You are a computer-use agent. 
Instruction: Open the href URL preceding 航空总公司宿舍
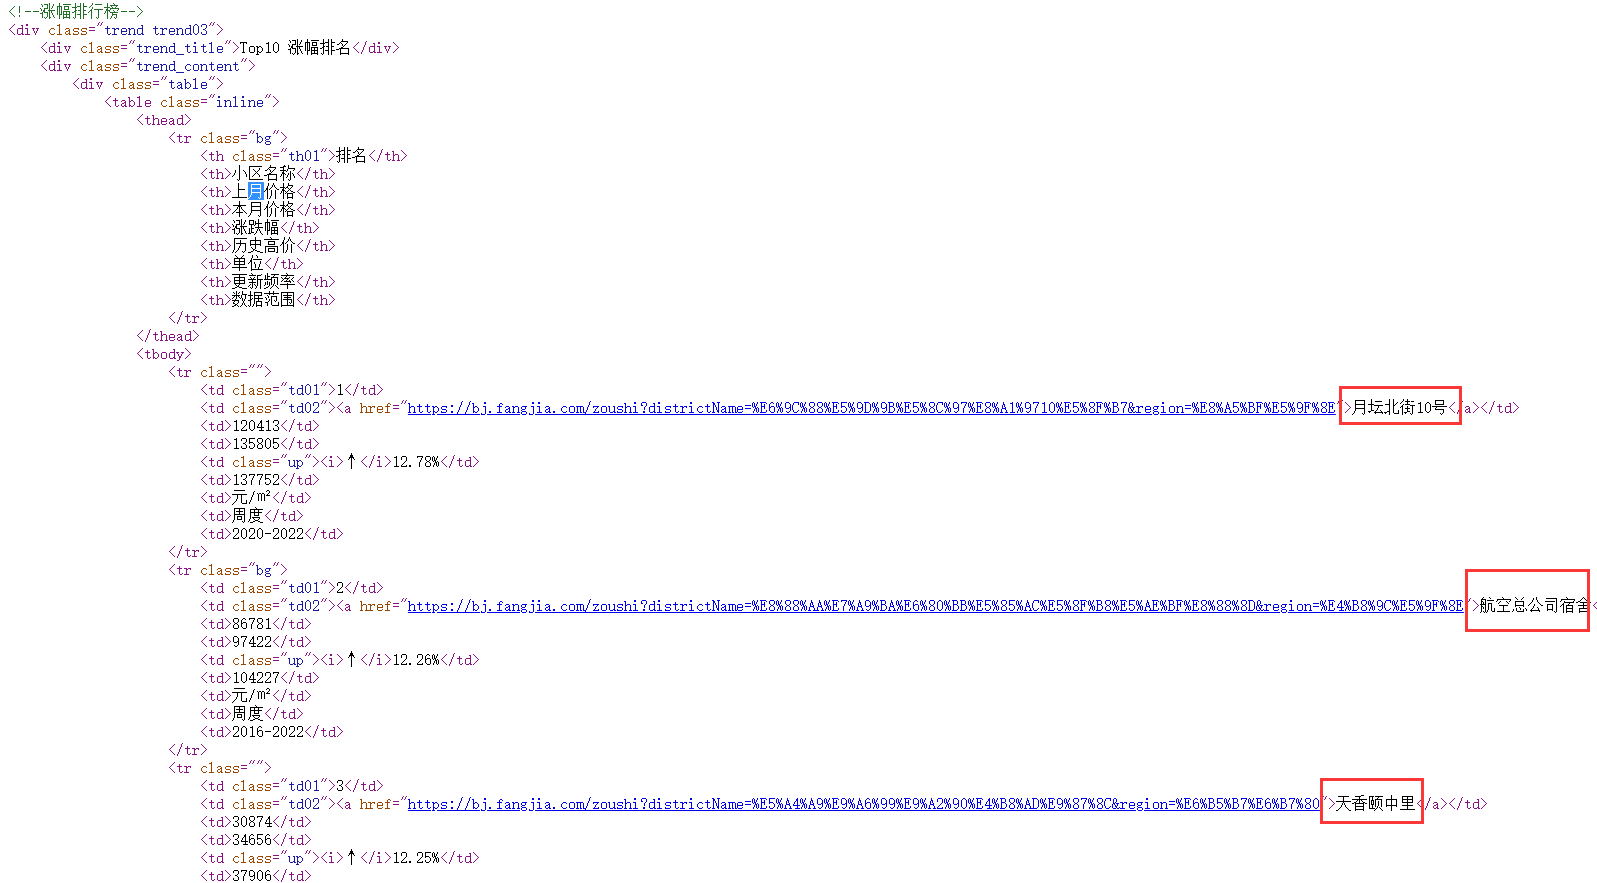tap(936, 606)
